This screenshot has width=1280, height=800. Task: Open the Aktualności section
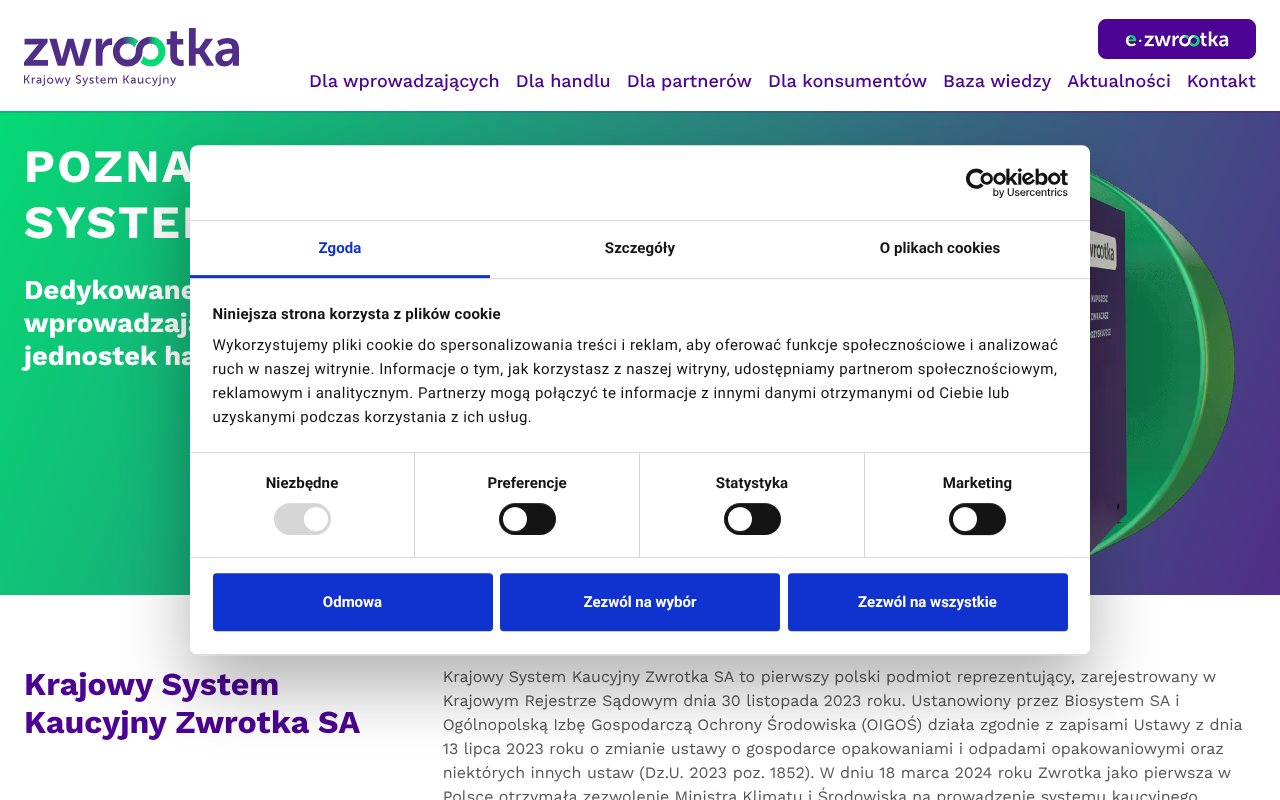click(1119, 81)
